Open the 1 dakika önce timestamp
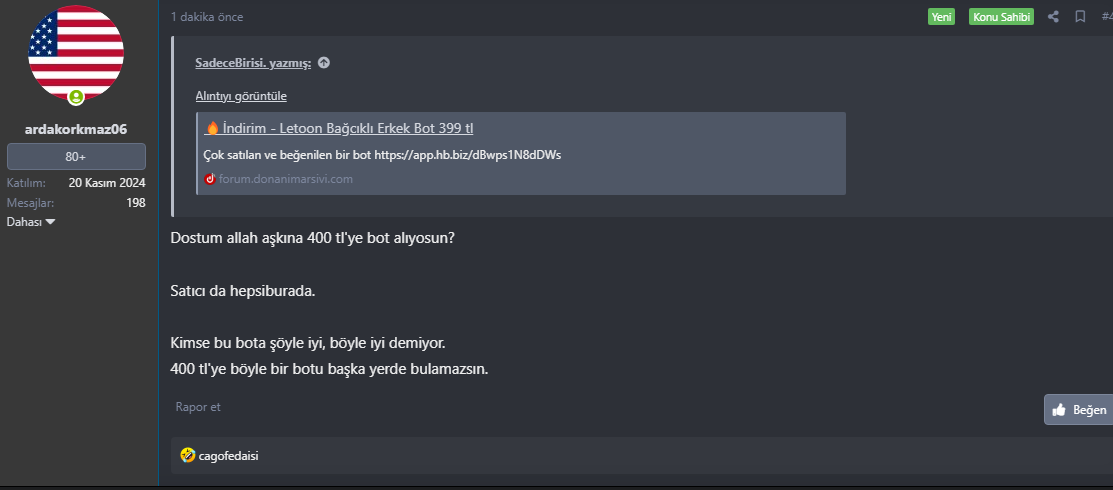Image resolution: width=1113 pixels, height=490 pixels. pos(207,17)
